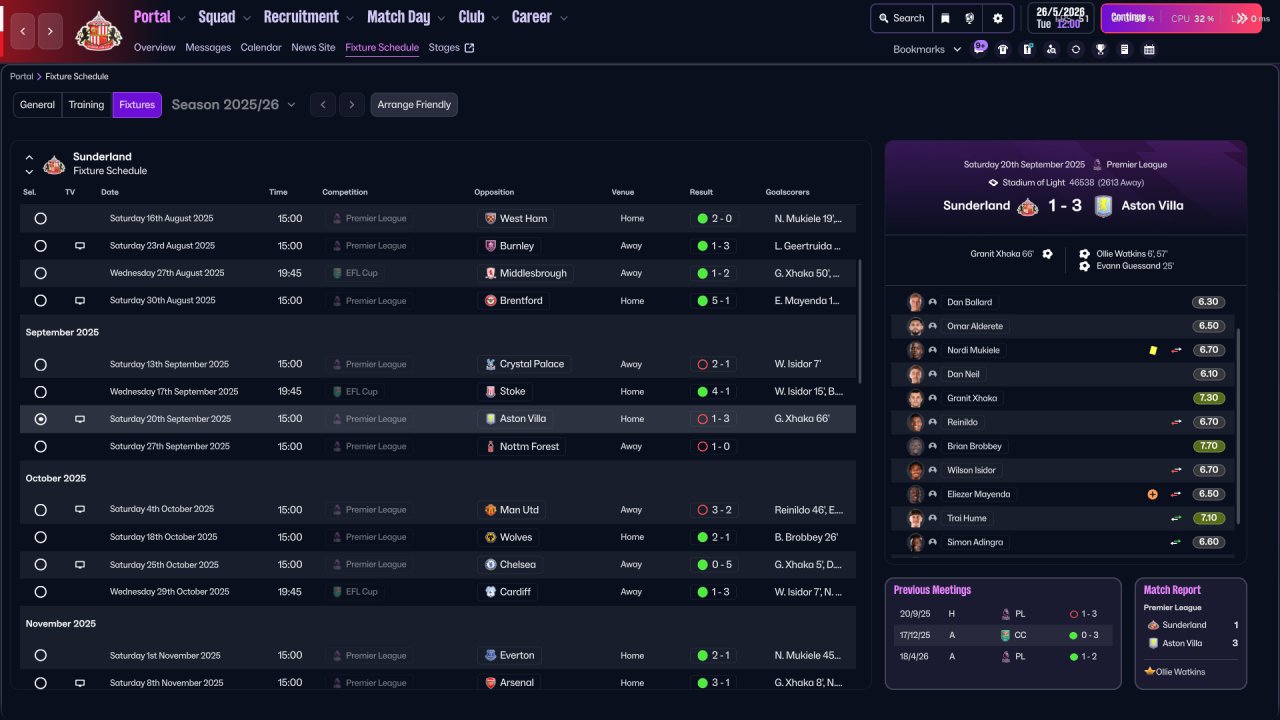The height and width of the screenshot is (720, 1280).
Task: Switch to the News Site tab
Action: [313, 48]
